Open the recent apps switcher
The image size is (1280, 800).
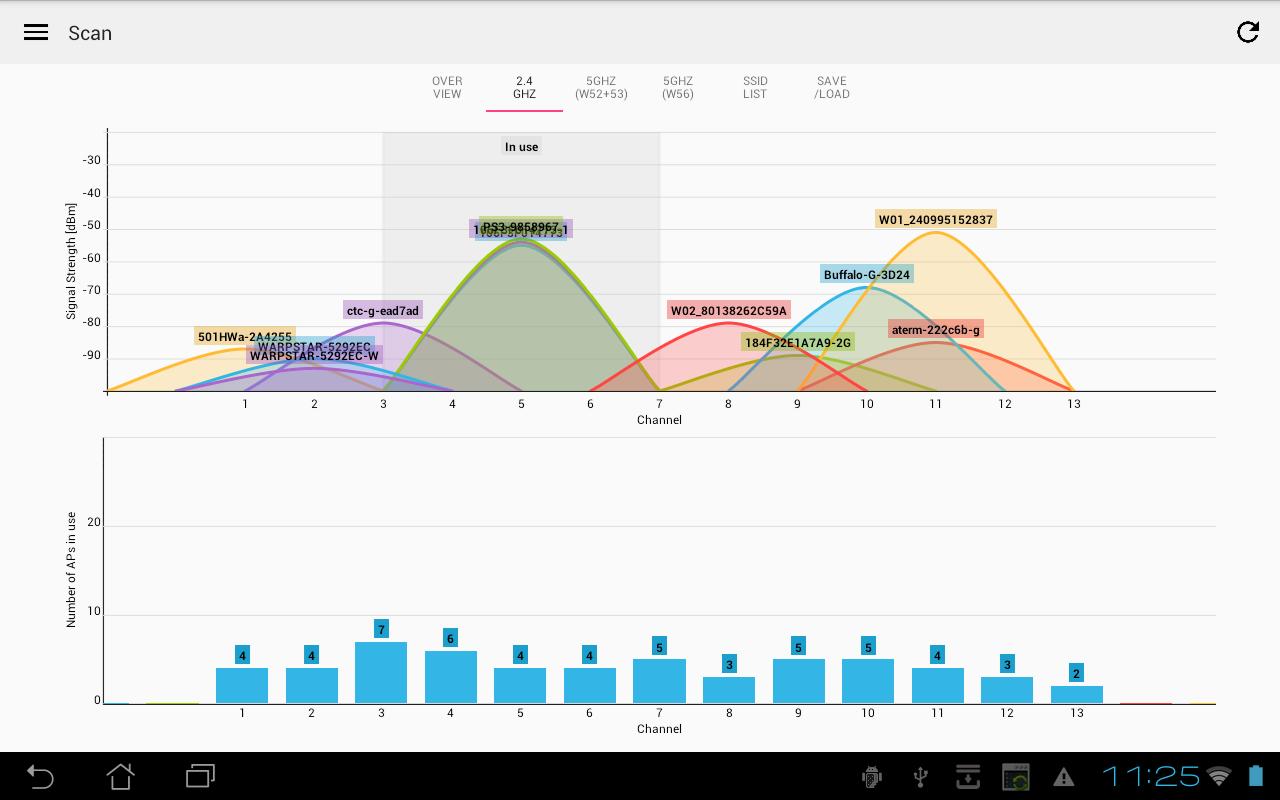pos(200,776)
